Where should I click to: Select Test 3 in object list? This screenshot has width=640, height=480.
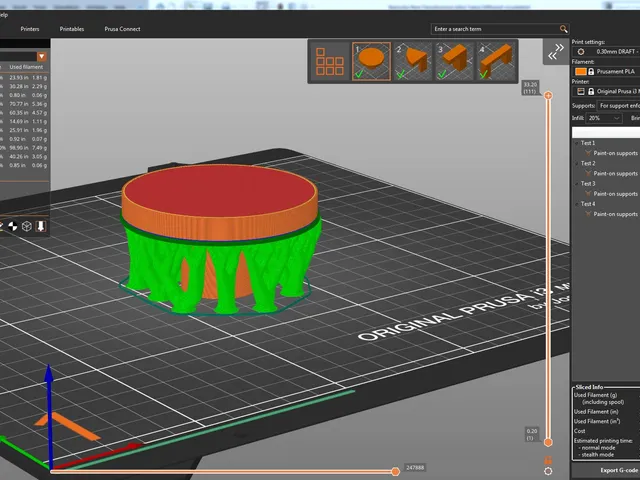click(x=588, y=184)
